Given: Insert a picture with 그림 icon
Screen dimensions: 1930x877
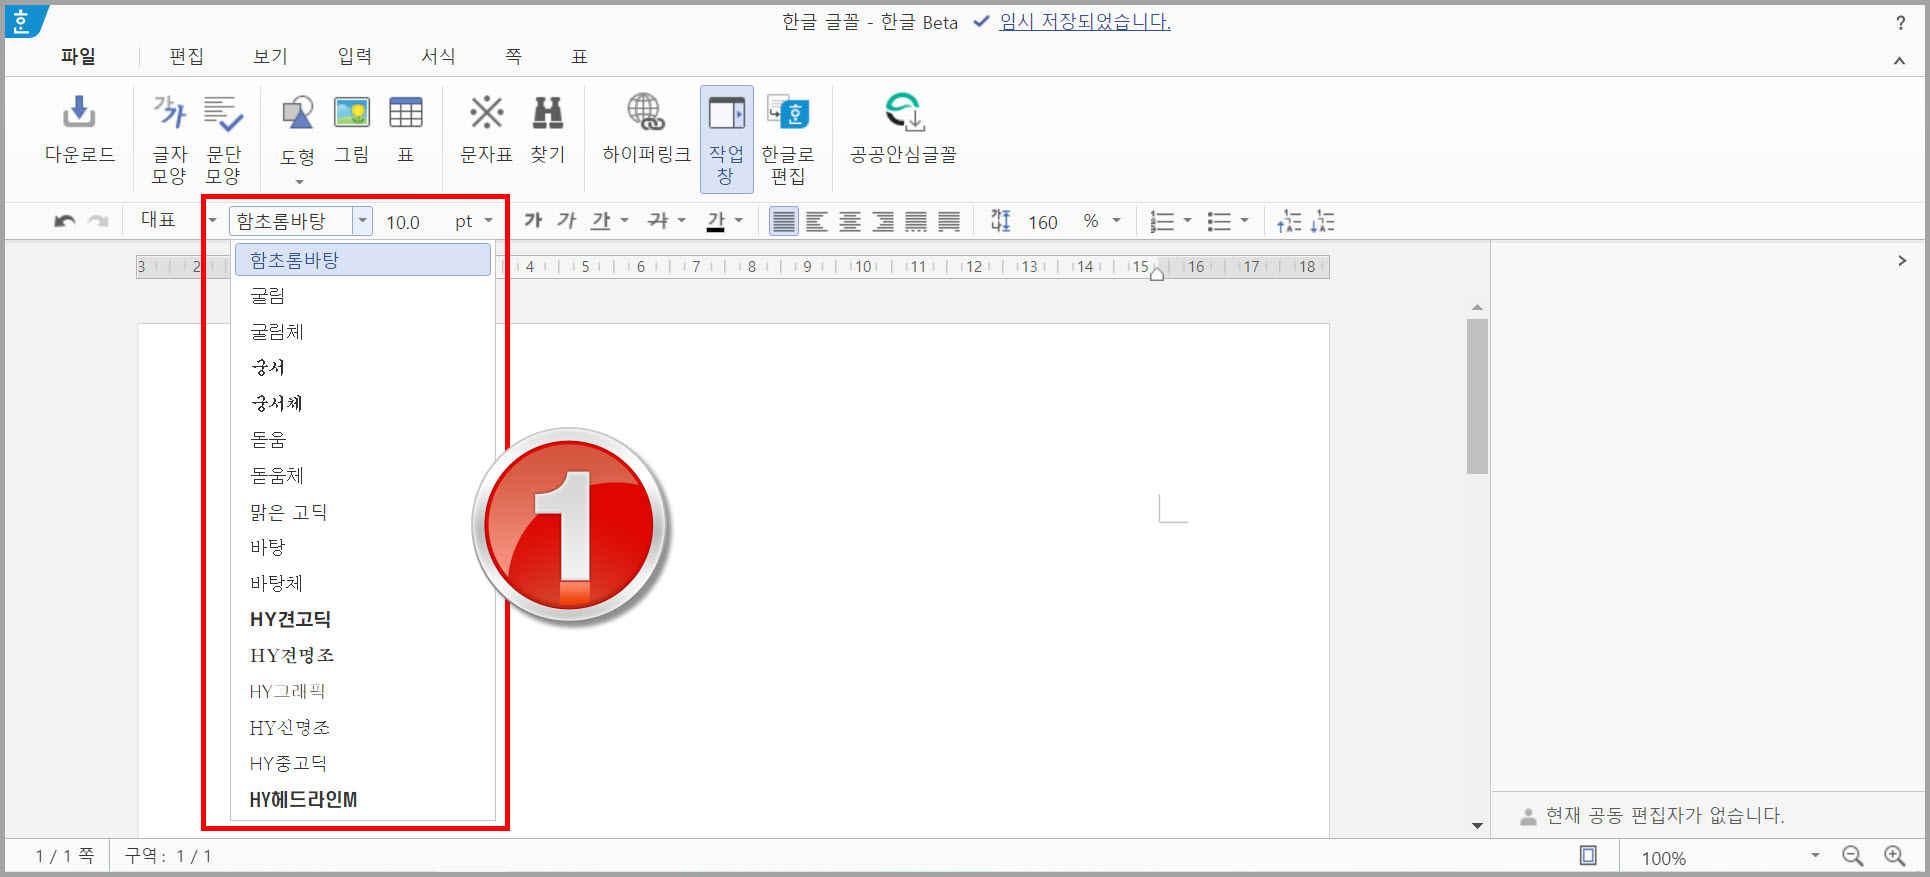Looking at the screenshot, I should pyautogui.click(x=352, y=129).
